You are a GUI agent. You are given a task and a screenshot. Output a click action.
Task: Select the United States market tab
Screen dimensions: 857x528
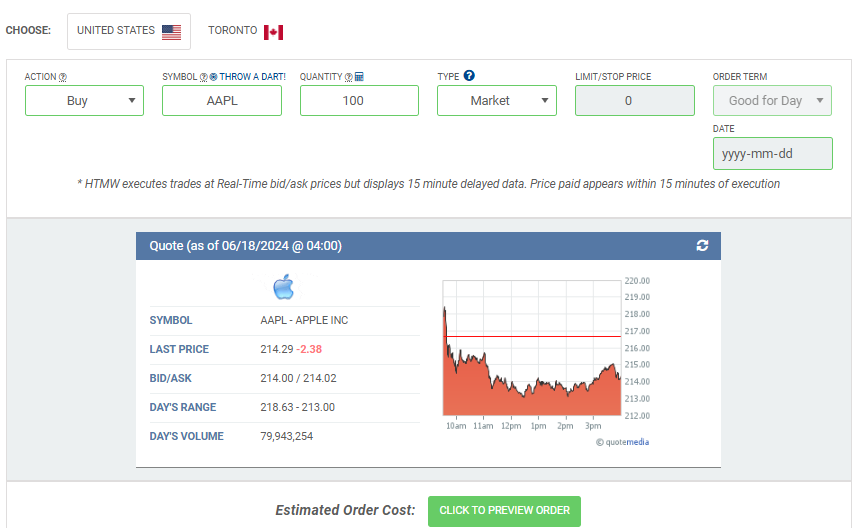[x=129, y=31]
